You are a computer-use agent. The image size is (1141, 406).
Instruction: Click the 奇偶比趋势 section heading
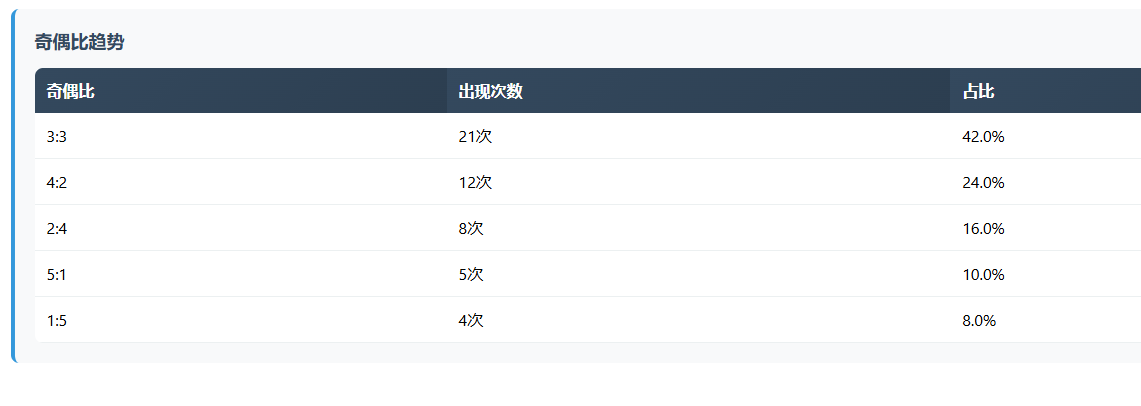[x=79, y=42]
